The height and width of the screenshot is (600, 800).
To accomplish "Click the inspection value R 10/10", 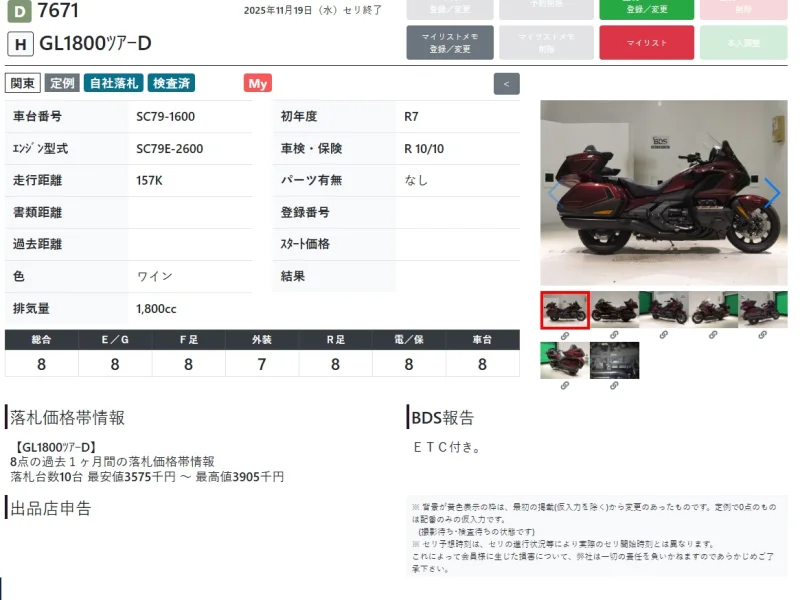I will tap(424, 148).
